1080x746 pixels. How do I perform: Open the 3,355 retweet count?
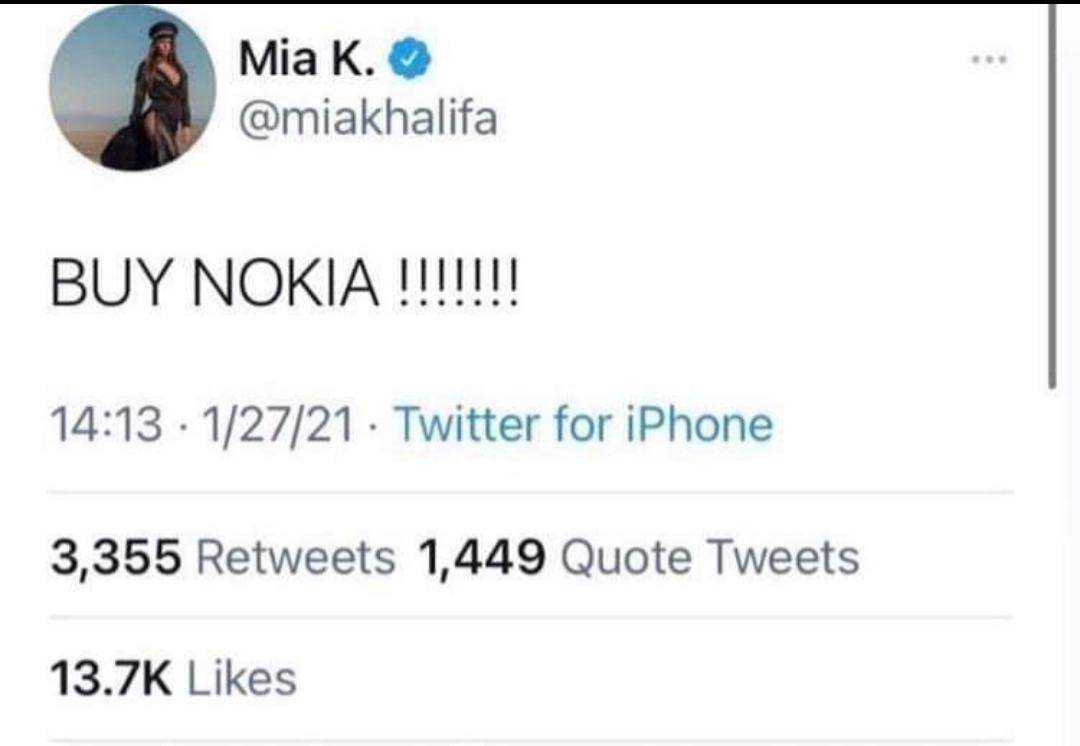(x=116, y=557)
